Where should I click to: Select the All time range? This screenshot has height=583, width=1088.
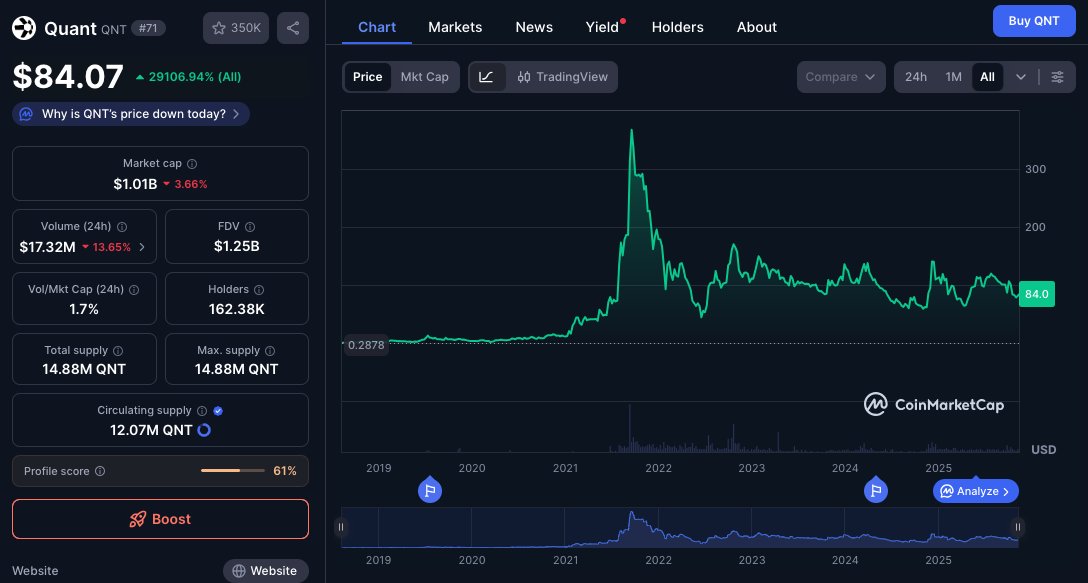click(x=987, y=77)
